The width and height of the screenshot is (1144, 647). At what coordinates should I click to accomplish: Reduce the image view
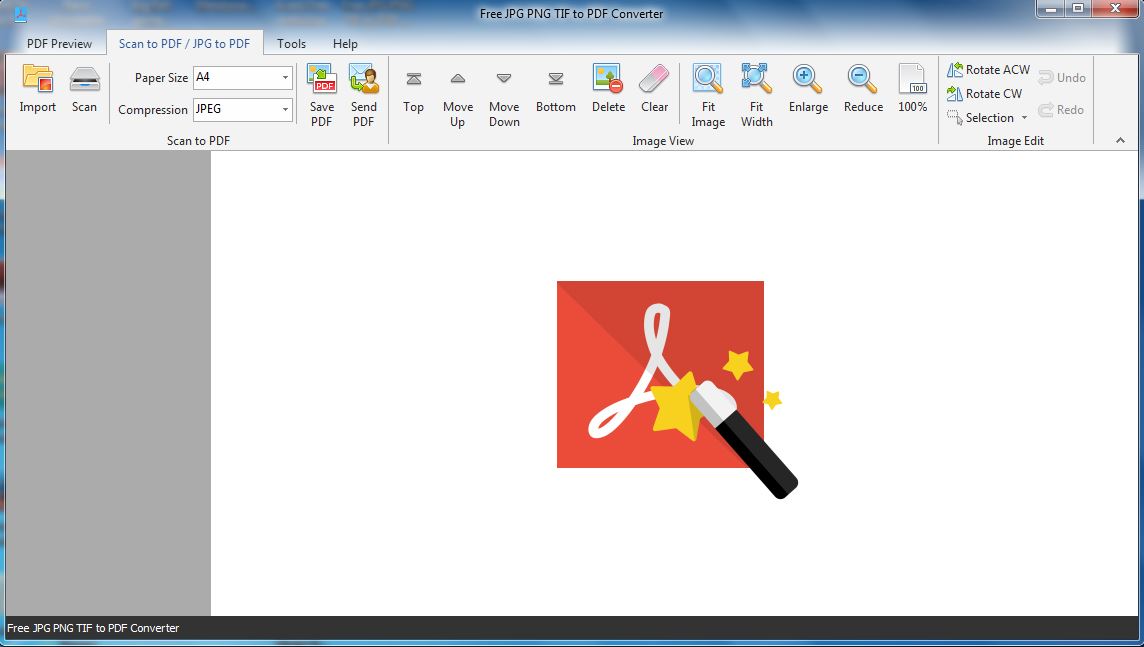[x=862, y=90]
